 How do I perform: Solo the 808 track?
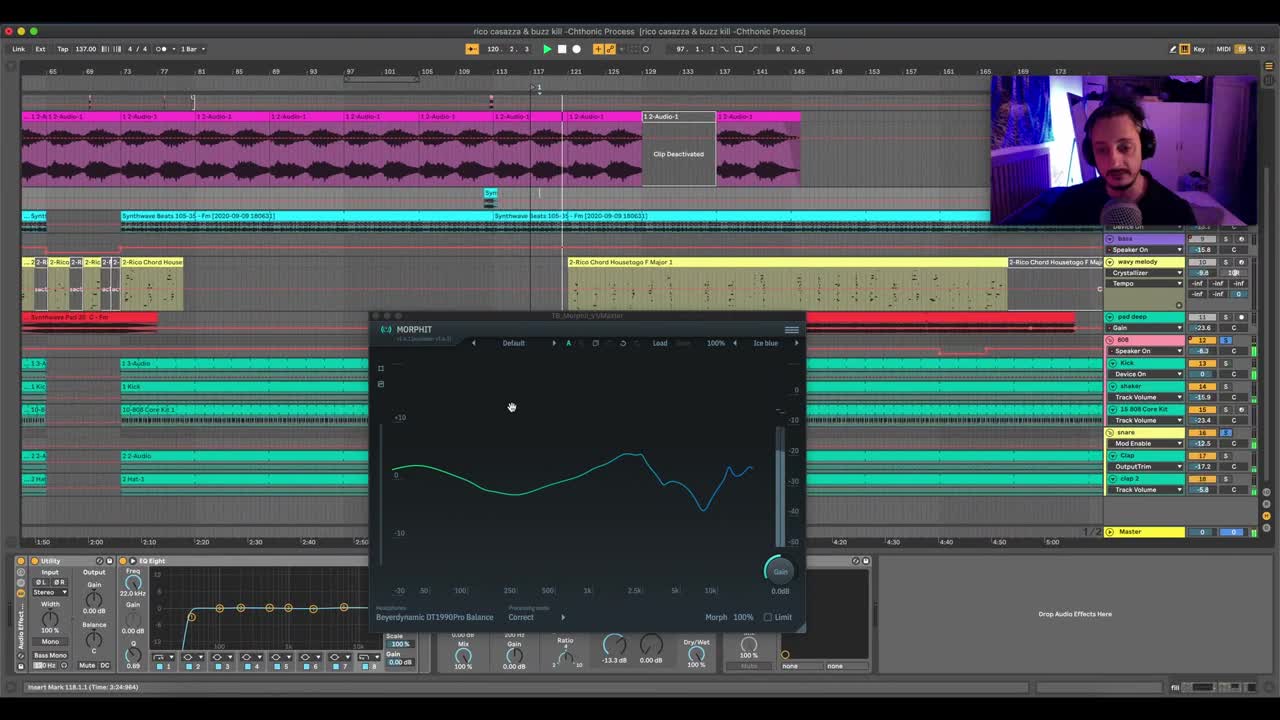tap(1226, 340)
